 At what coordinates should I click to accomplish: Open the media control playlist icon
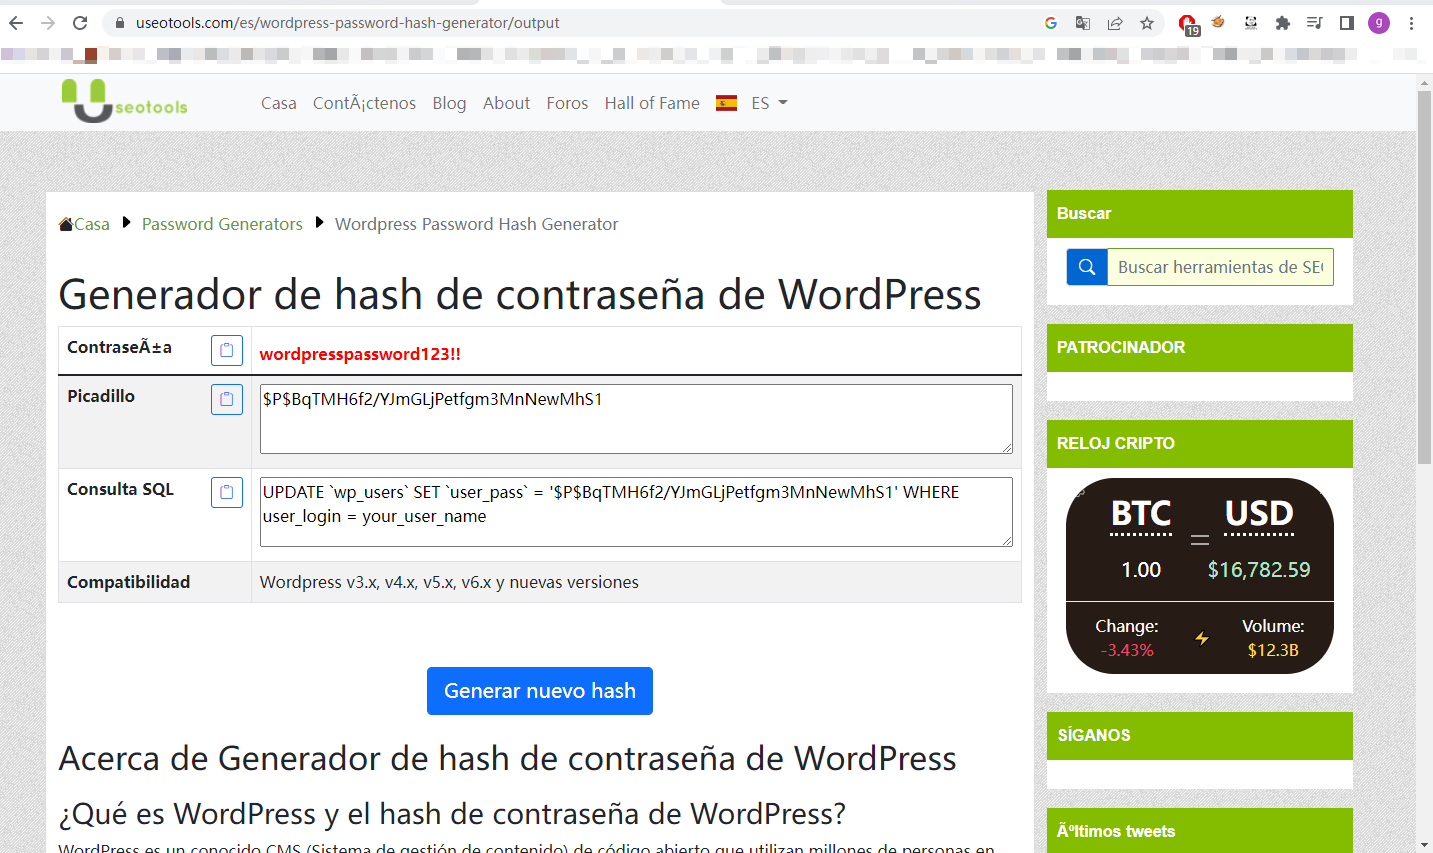point(1315,23)
